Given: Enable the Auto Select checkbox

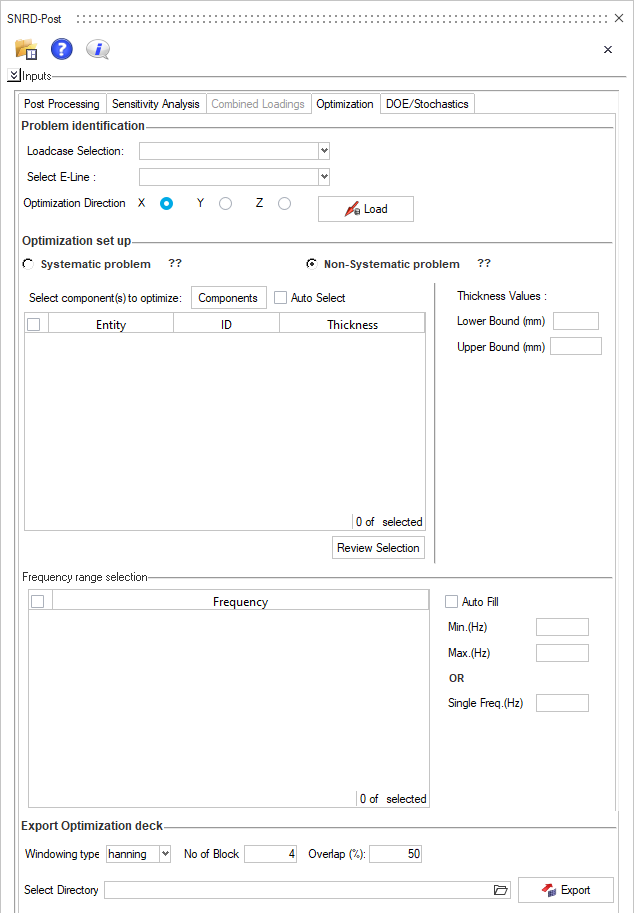Looking at the screenshot, I should click(x=280, y=298).
